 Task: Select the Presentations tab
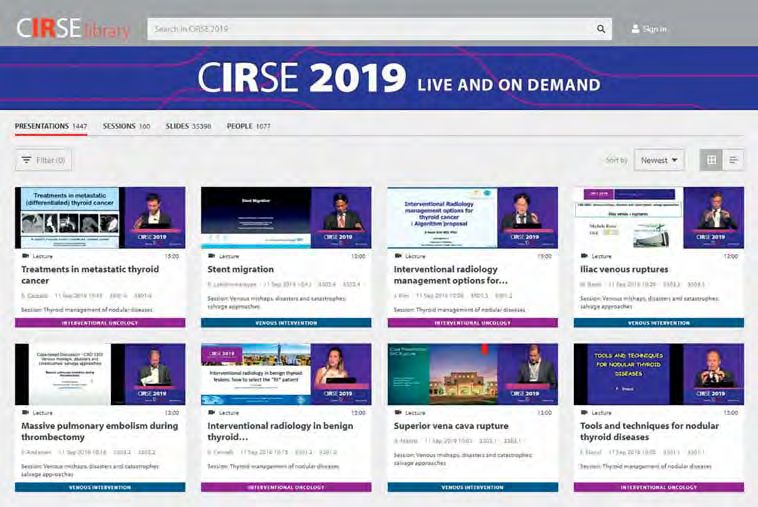click(x=51, y=126)
